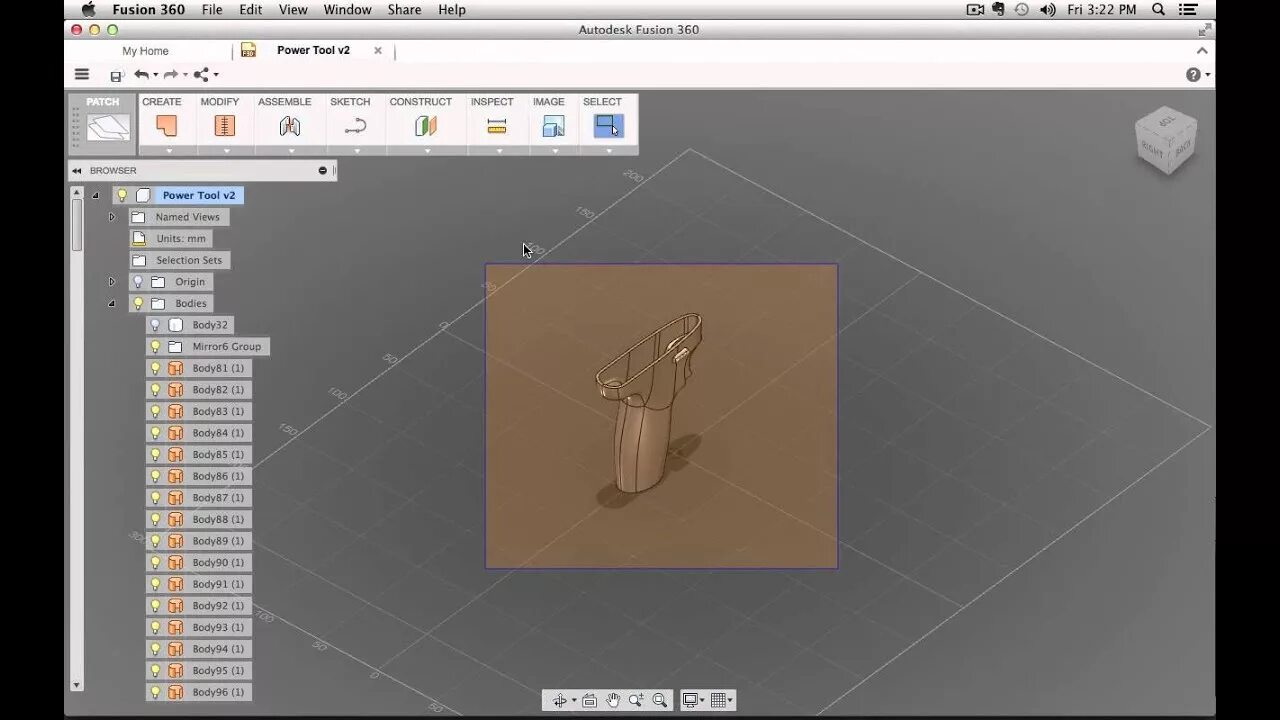
Task: Open the macOS volume control
Action: [x=1047, y=10]
